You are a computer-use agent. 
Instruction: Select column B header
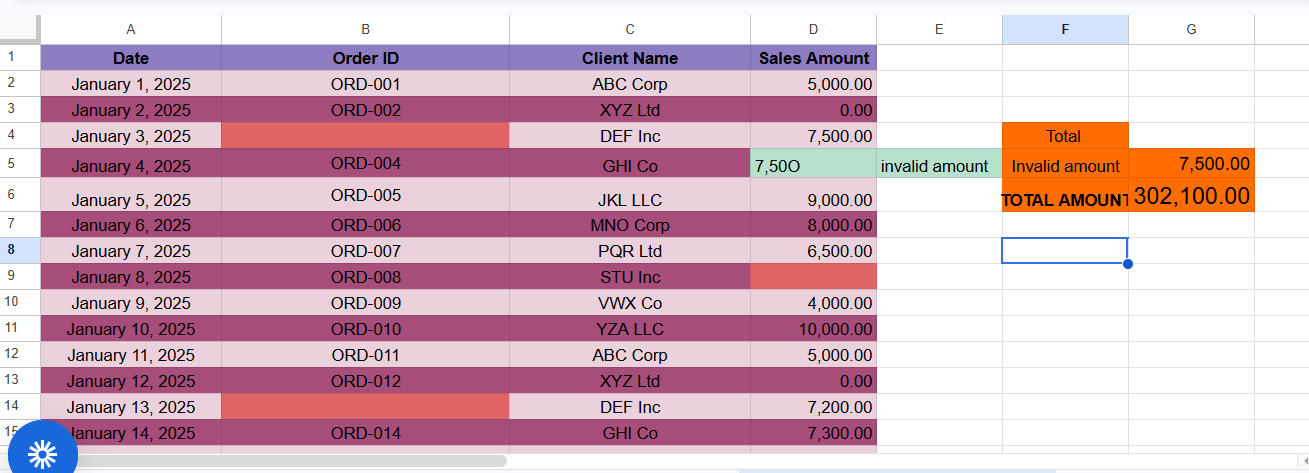(x=365, y=30)
